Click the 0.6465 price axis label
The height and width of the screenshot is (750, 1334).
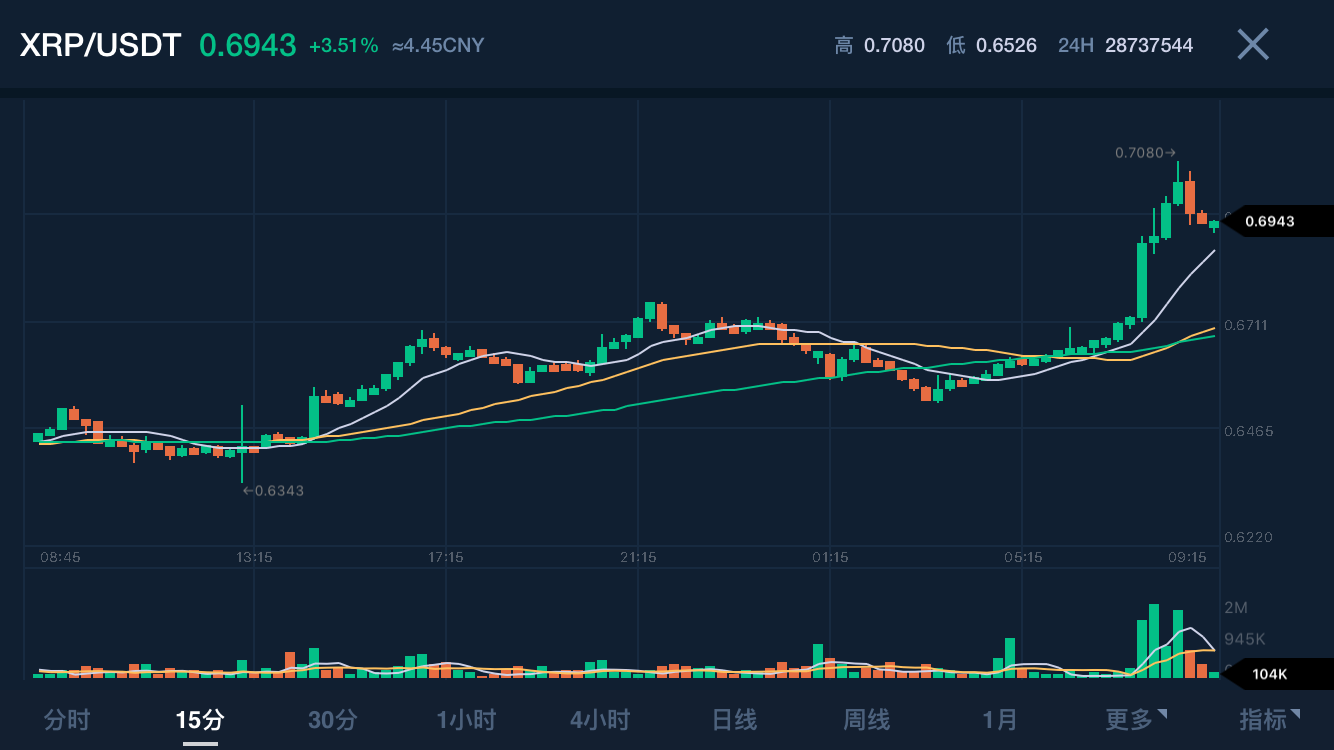pos(1249,432)
